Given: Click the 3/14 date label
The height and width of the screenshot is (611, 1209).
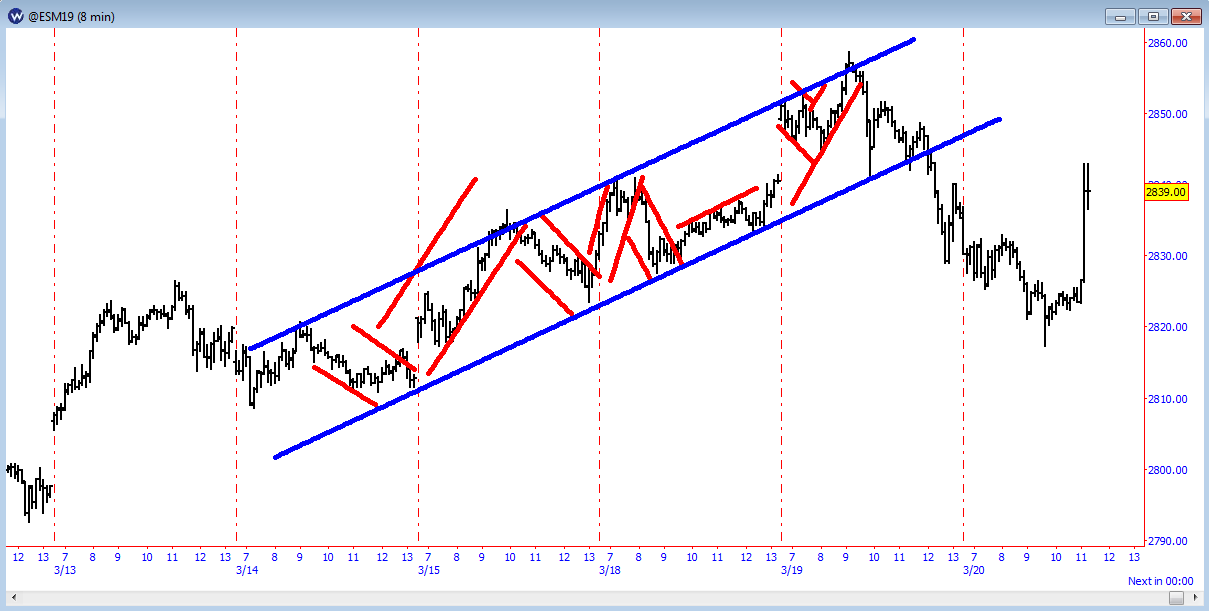Looking at the screenshot, I should [246, 570].
